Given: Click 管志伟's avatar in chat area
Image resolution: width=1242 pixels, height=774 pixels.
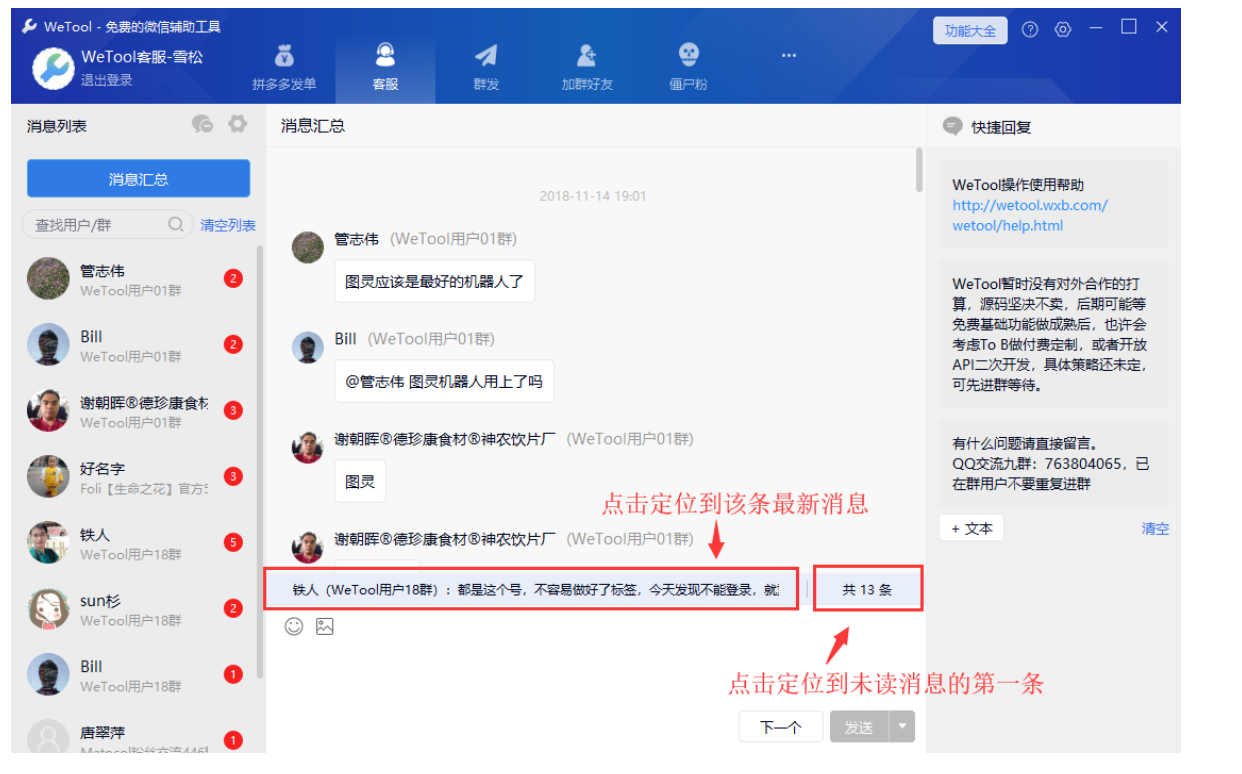Looking at the screenshot, I should coord(308,247).
